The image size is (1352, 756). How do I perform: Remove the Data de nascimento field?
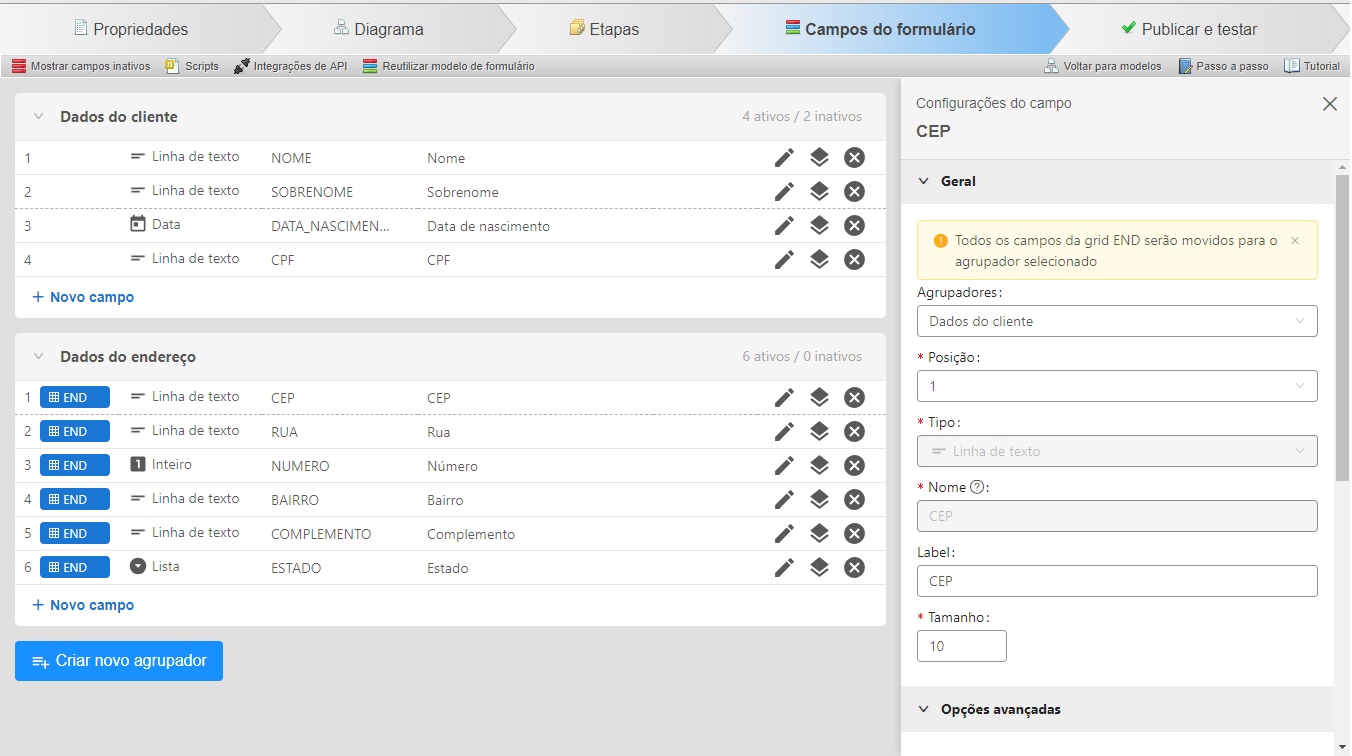tap(854, 226)
